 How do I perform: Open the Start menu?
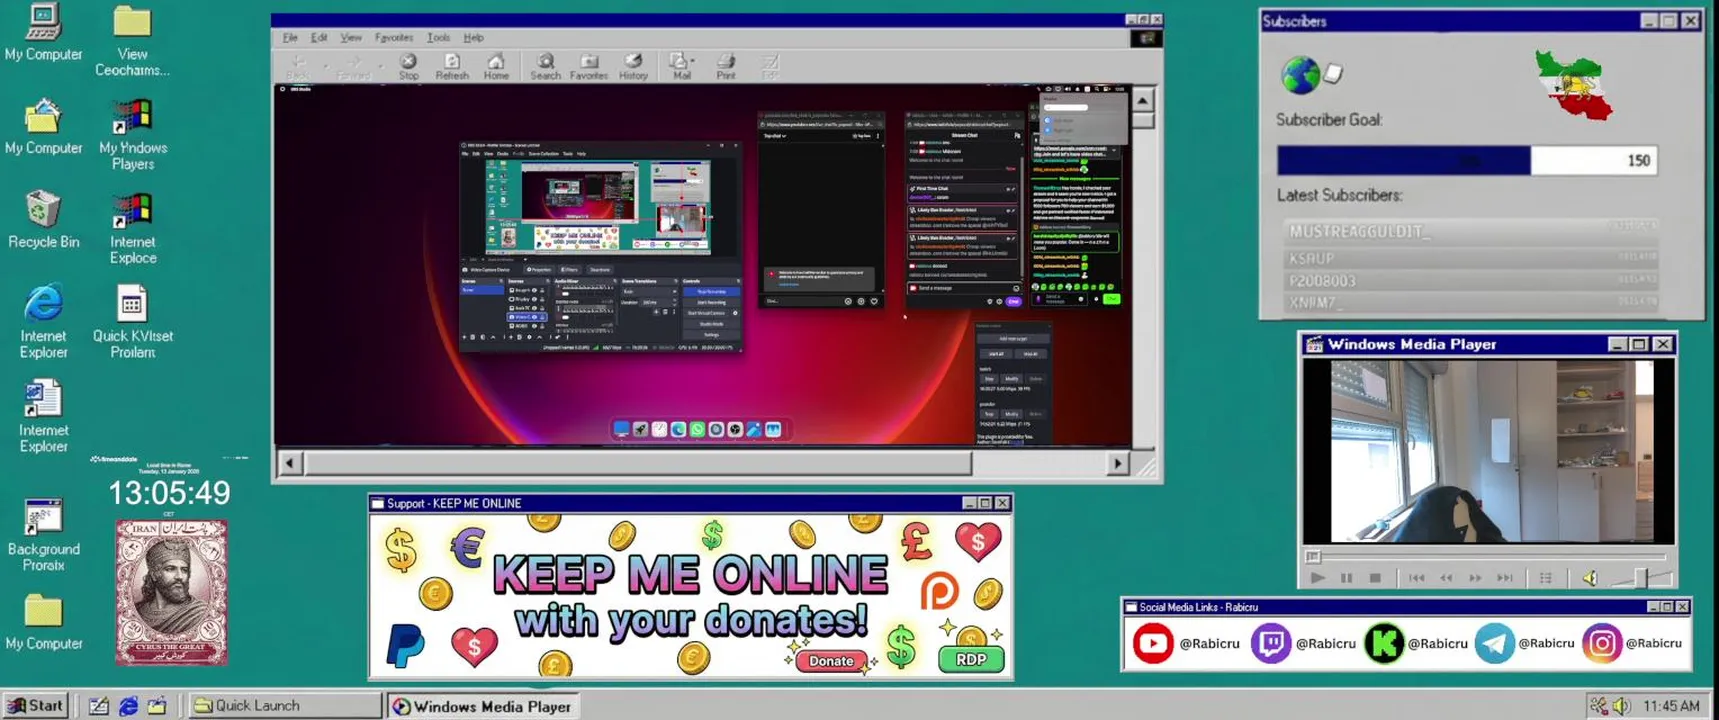point(35,706)
